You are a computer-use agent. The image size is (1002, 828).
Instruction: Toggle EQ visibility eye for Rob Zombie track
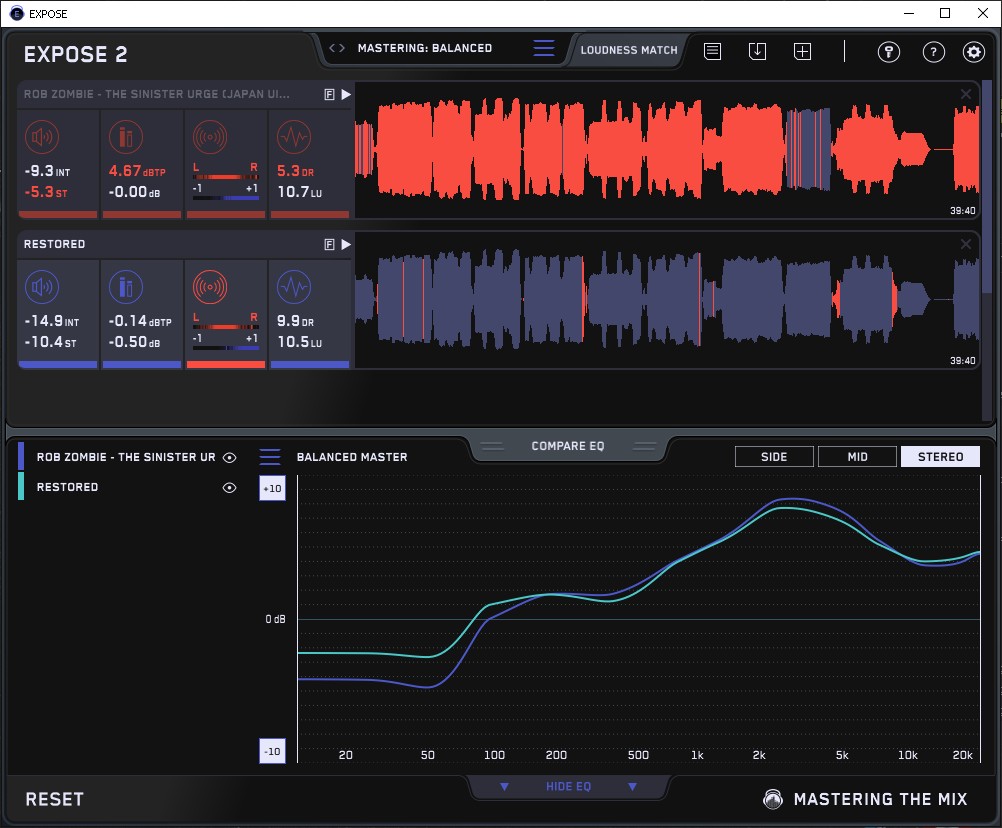click(x=230, y=457)
